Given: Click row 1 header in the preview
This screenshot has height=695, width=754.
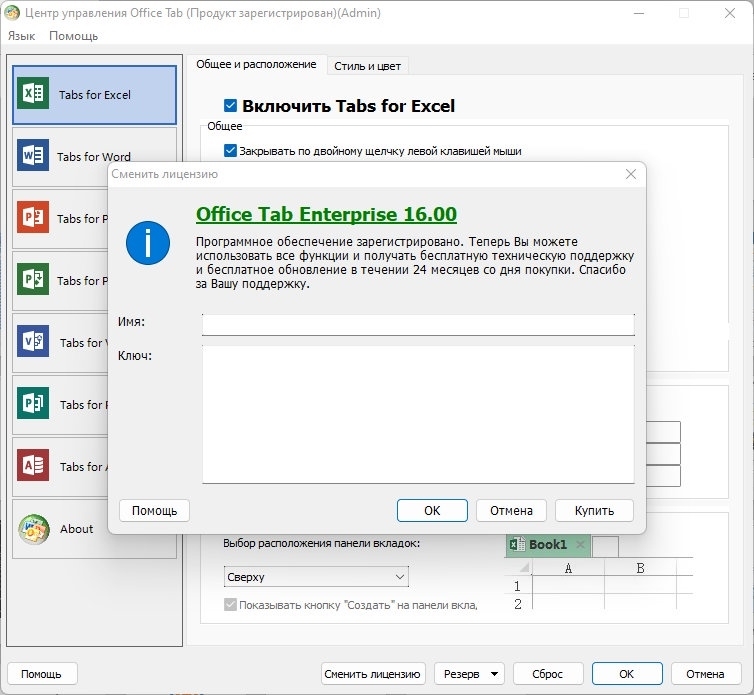Looking at the screenshot, I should tap(517, 586).
